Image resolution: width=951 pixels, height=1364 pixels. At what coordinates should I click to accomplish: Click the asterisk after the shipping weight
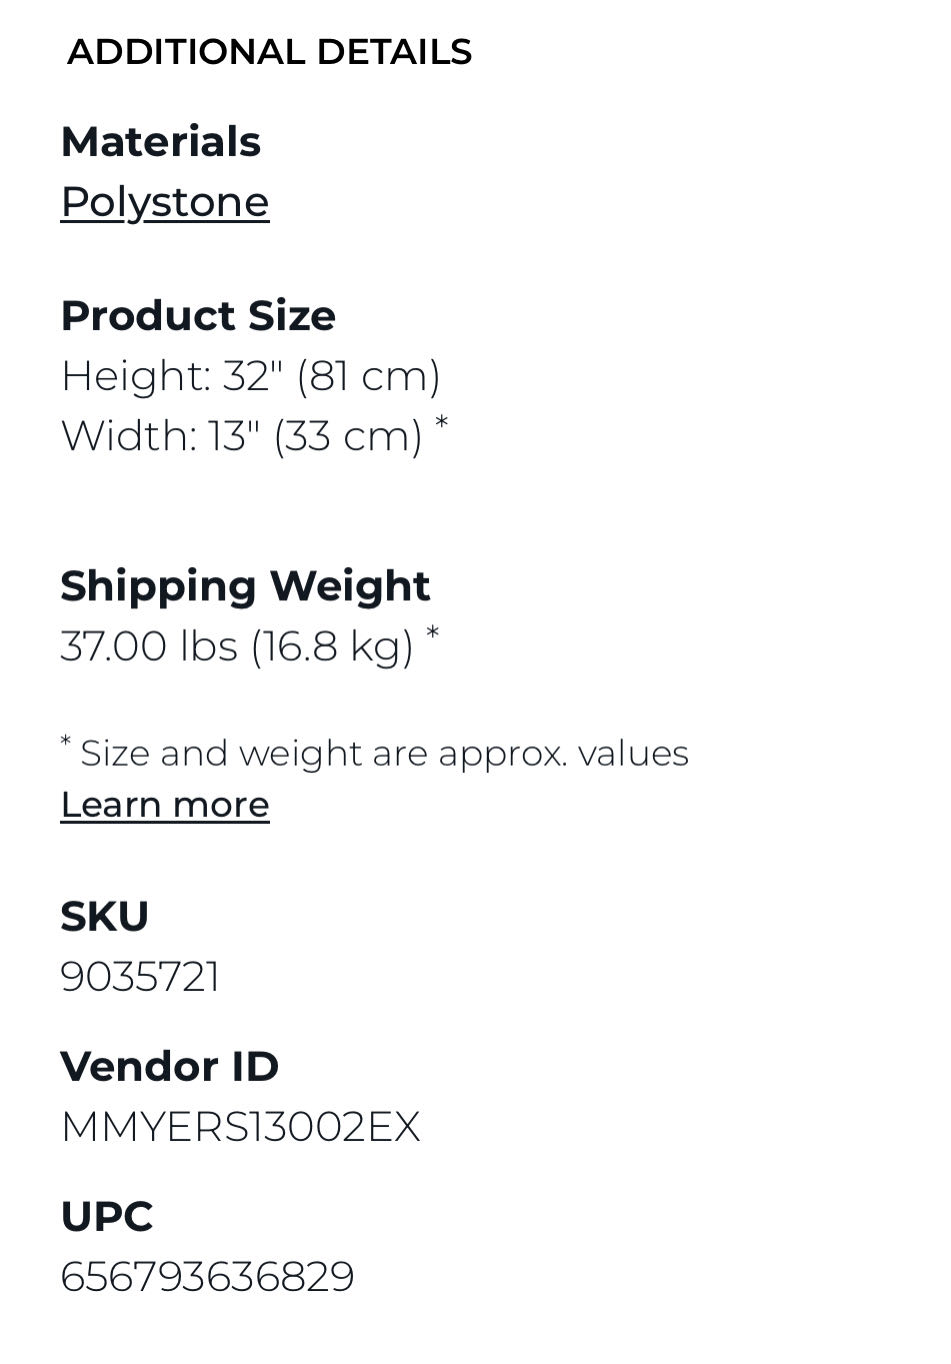[432, 634]
